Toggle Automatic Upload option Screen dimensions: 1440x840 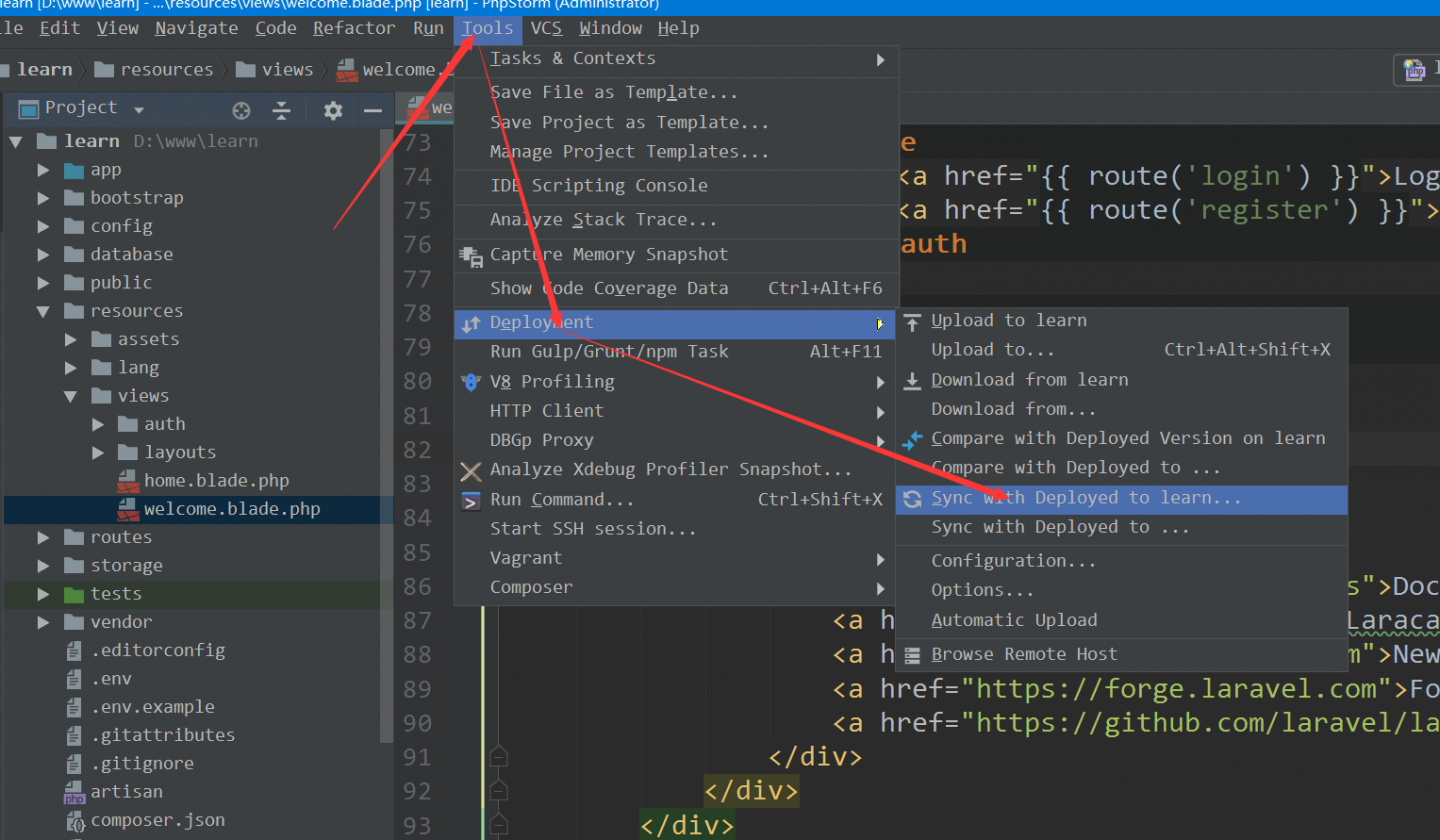[x=1122, y=621]
